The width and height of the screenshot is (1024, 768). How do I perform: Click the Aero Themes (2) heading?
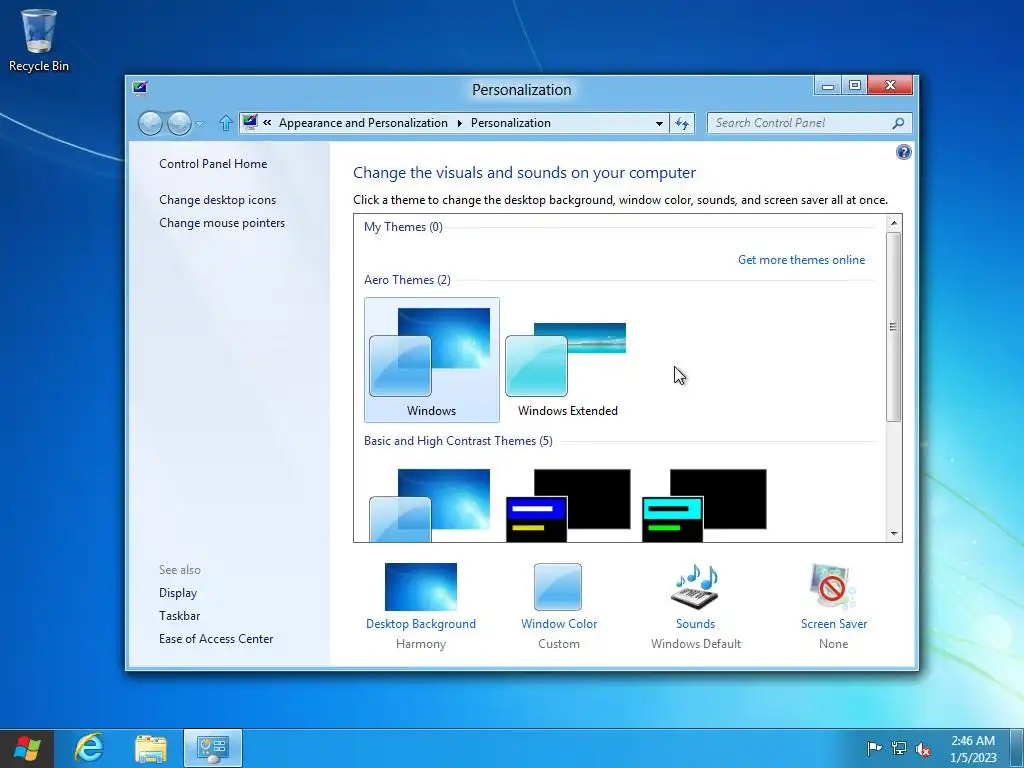407,280
